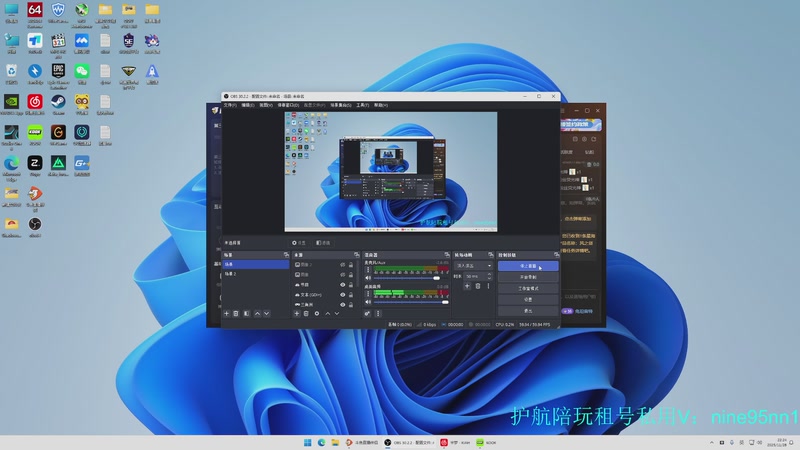This screenshot has height=450, width=800.
Task: Mute the Mic/Aux speaker icon
Action: pos(368,278)
